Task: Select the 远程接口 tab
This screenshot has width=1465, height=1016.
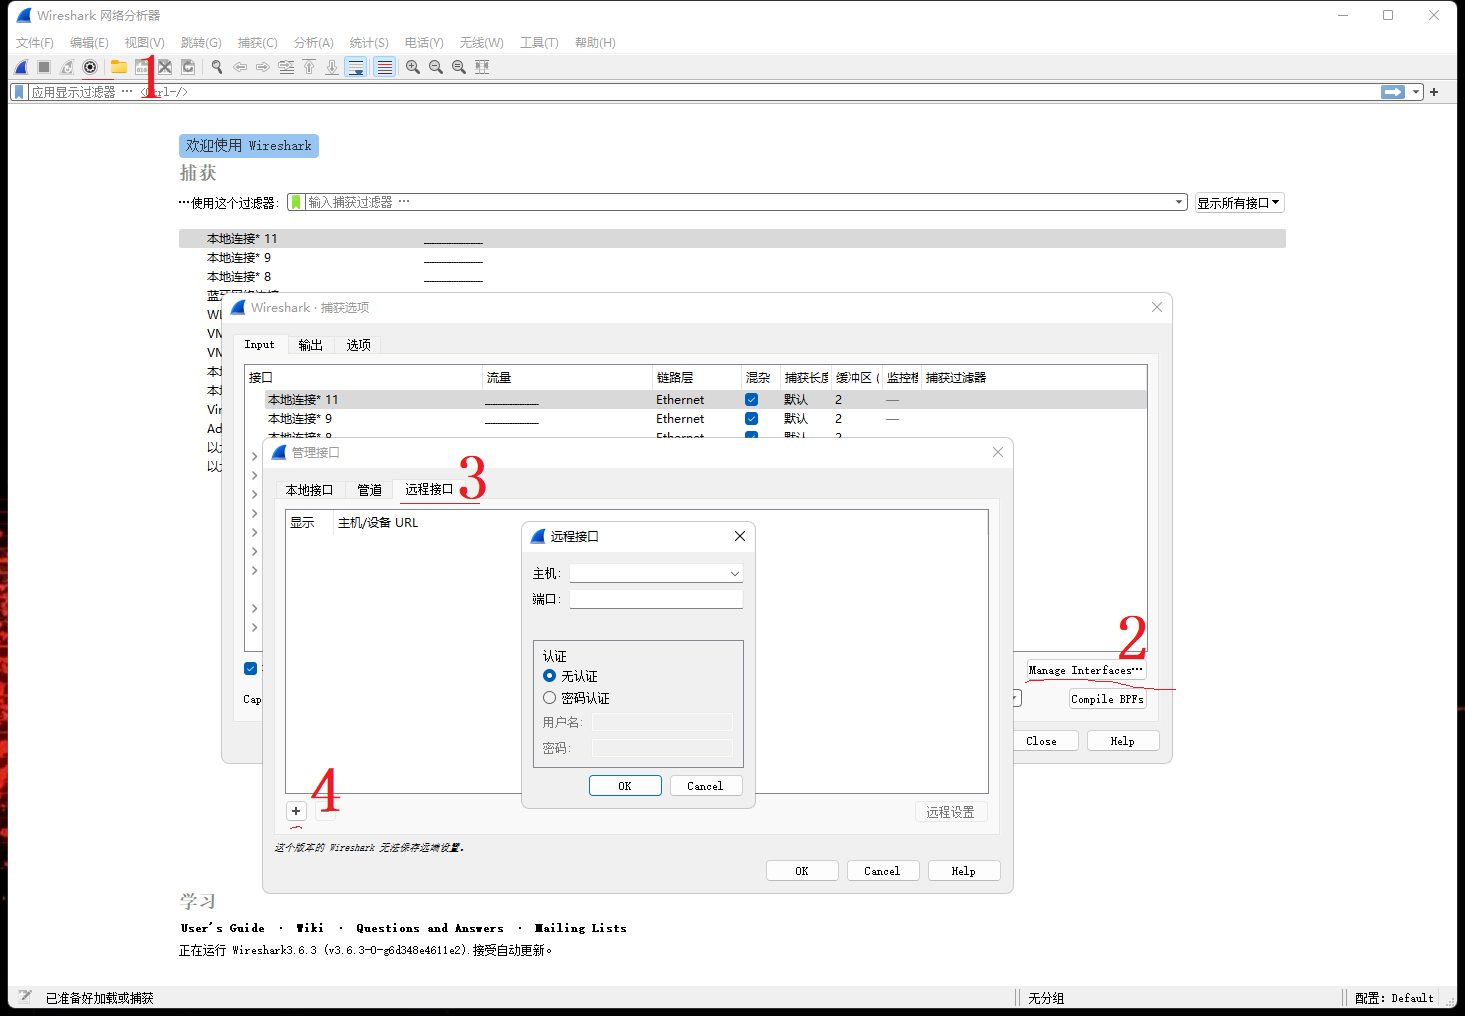Action: 430,489
